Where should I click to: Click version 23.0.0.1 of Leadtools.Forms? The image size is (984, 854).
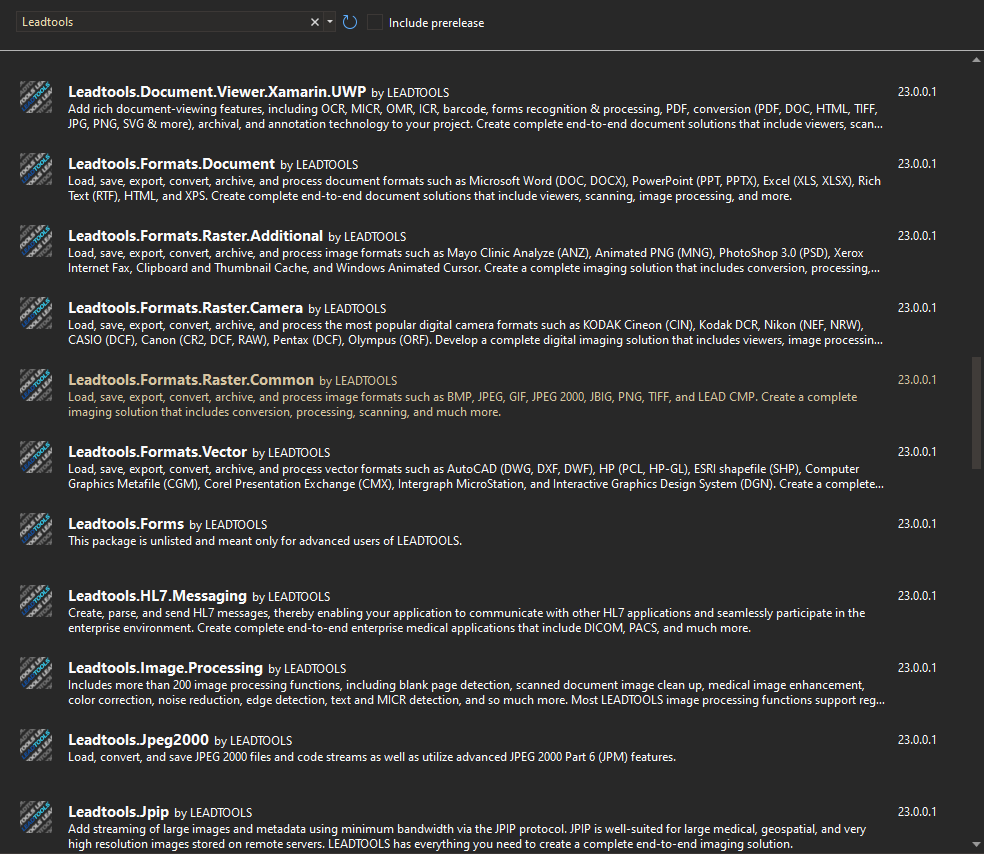(x=917, y=524)
